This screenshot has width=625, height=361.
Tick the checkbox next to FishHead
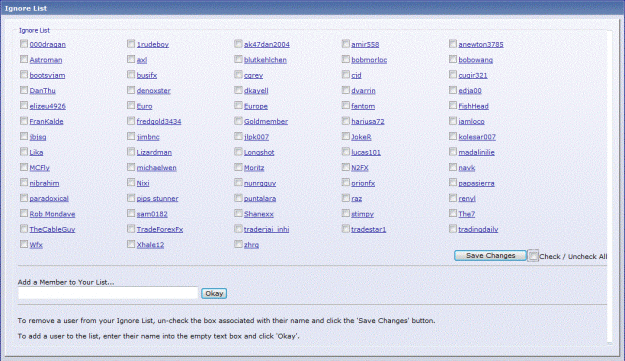pyautogui.click(x=453, y=106)
